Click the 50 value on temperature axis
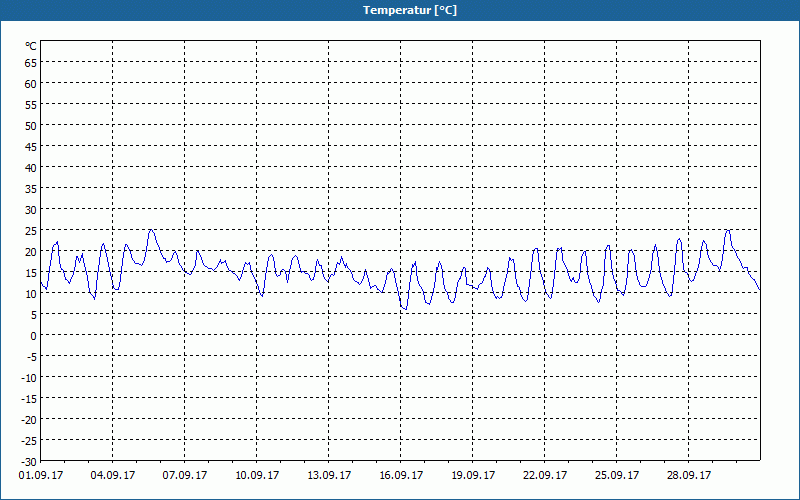This screenshot has width=800, height=500. 31,126
